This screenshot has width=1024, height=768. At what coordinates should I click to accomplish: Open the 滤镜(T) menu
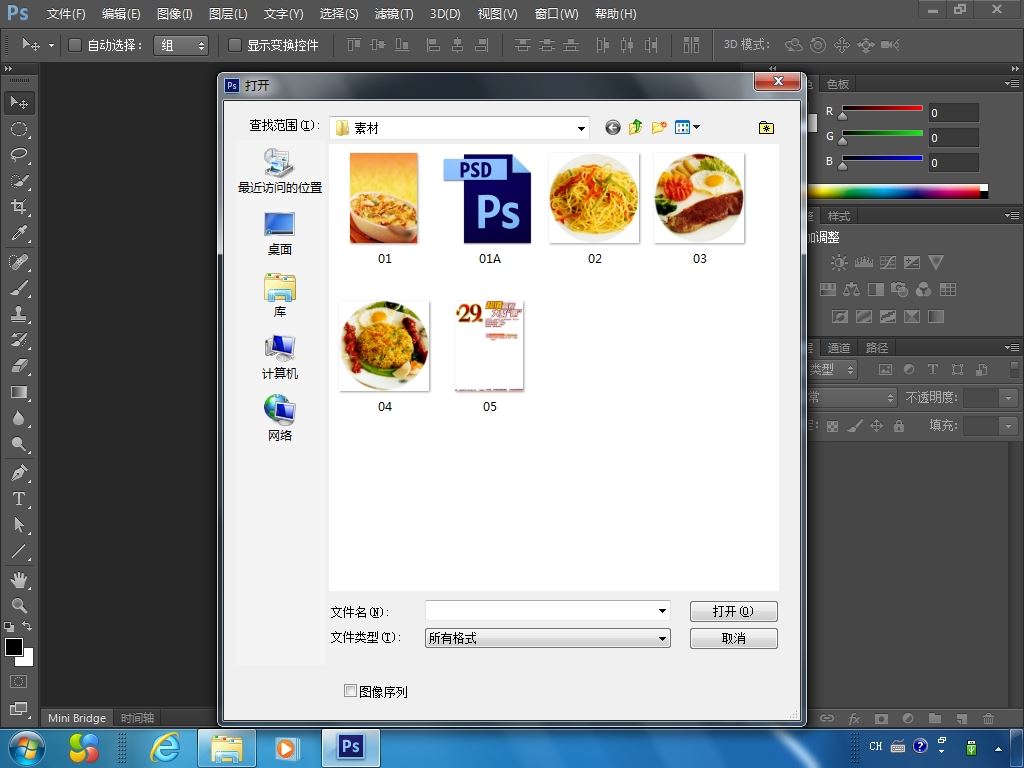(394, 14)
